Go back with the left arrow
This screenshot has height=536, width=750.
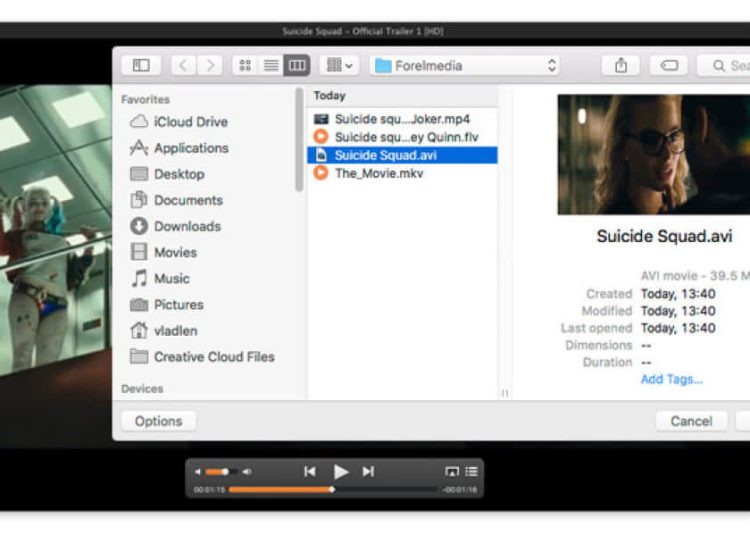[x=183, y=65]
